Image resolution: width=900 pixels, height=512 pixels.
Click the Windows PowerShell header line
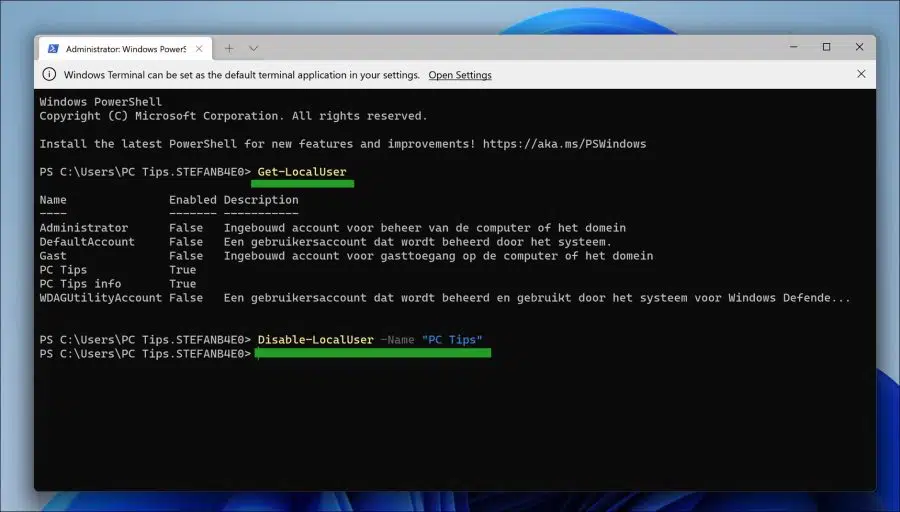coord(100,102)
